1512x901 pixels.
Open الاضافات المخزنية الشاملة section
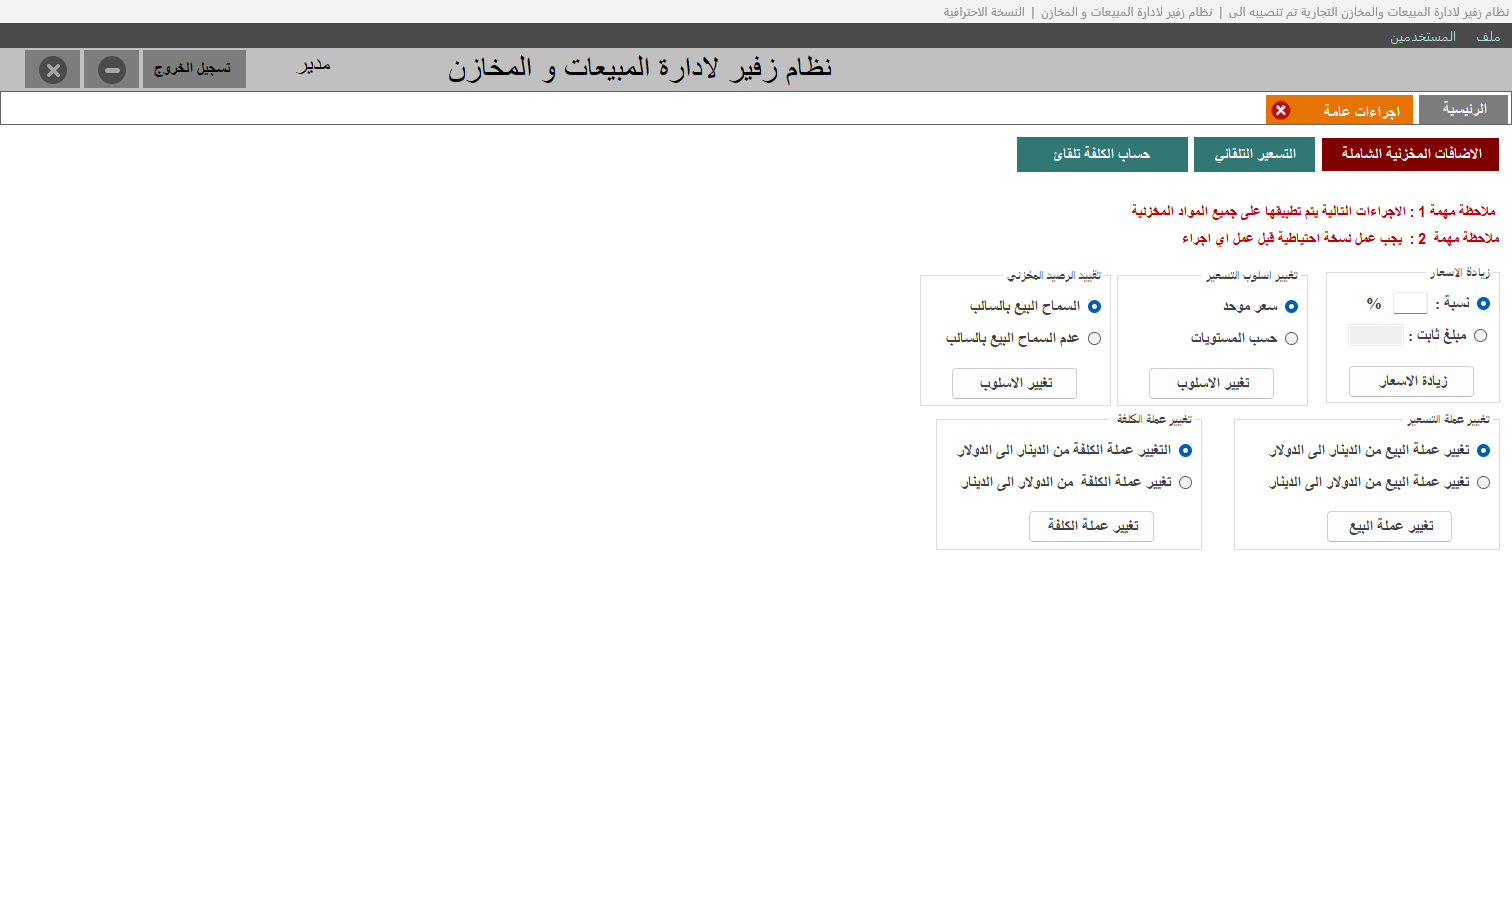point(1410,154)
